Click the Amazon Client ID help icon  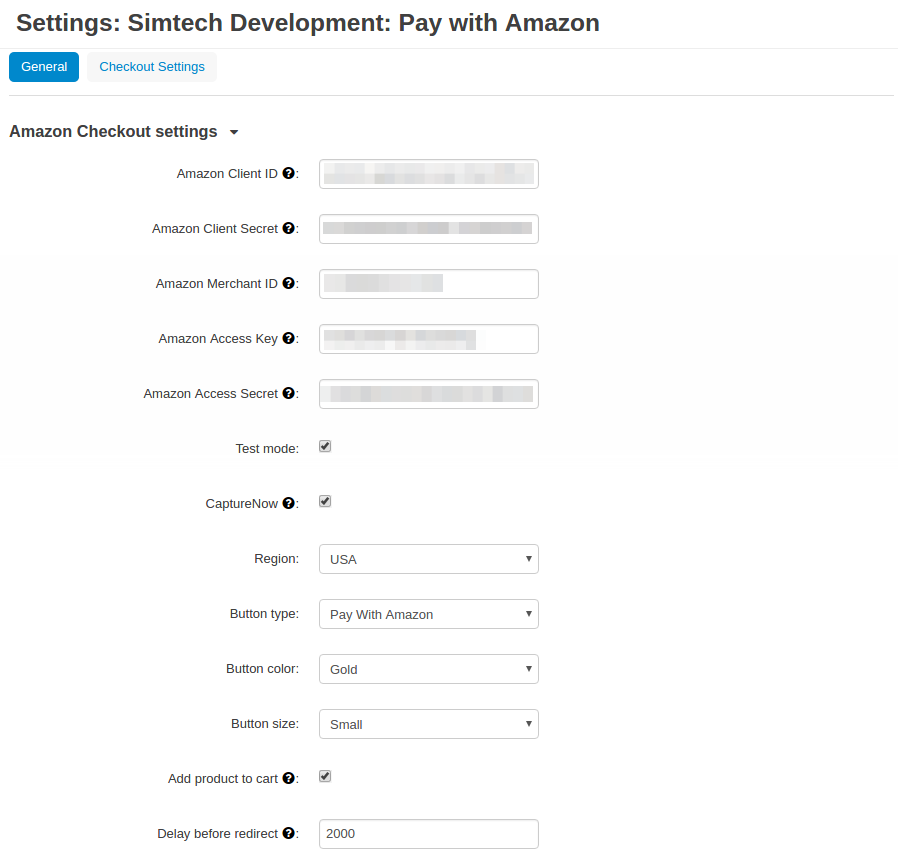[289, 173]
